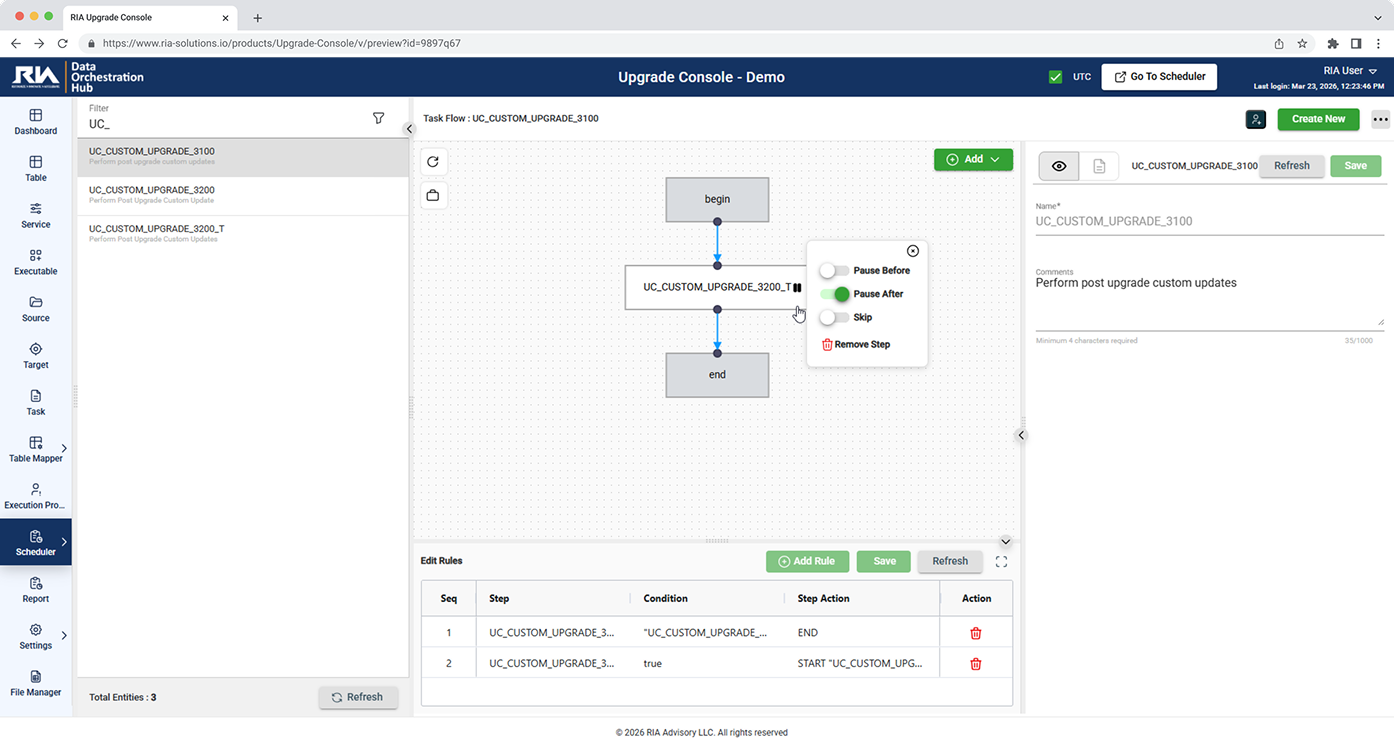Turn off the Pause After switch

pos(834,294)
